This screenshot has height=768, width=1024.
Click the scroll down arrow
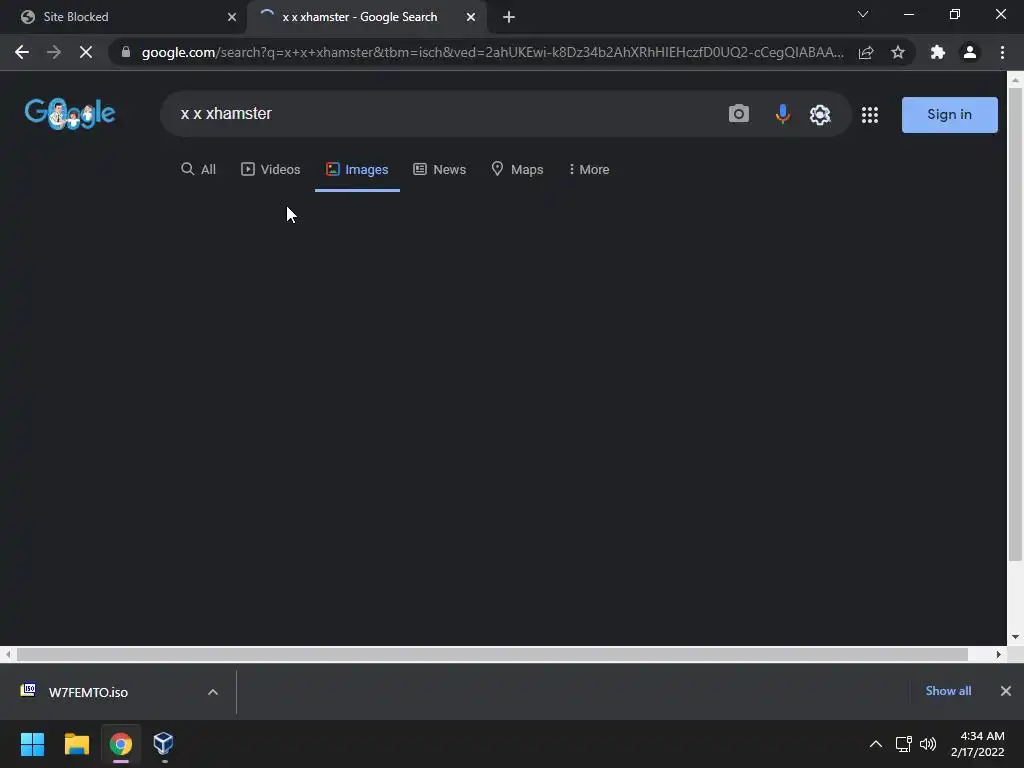click(x=1015, y=637)
